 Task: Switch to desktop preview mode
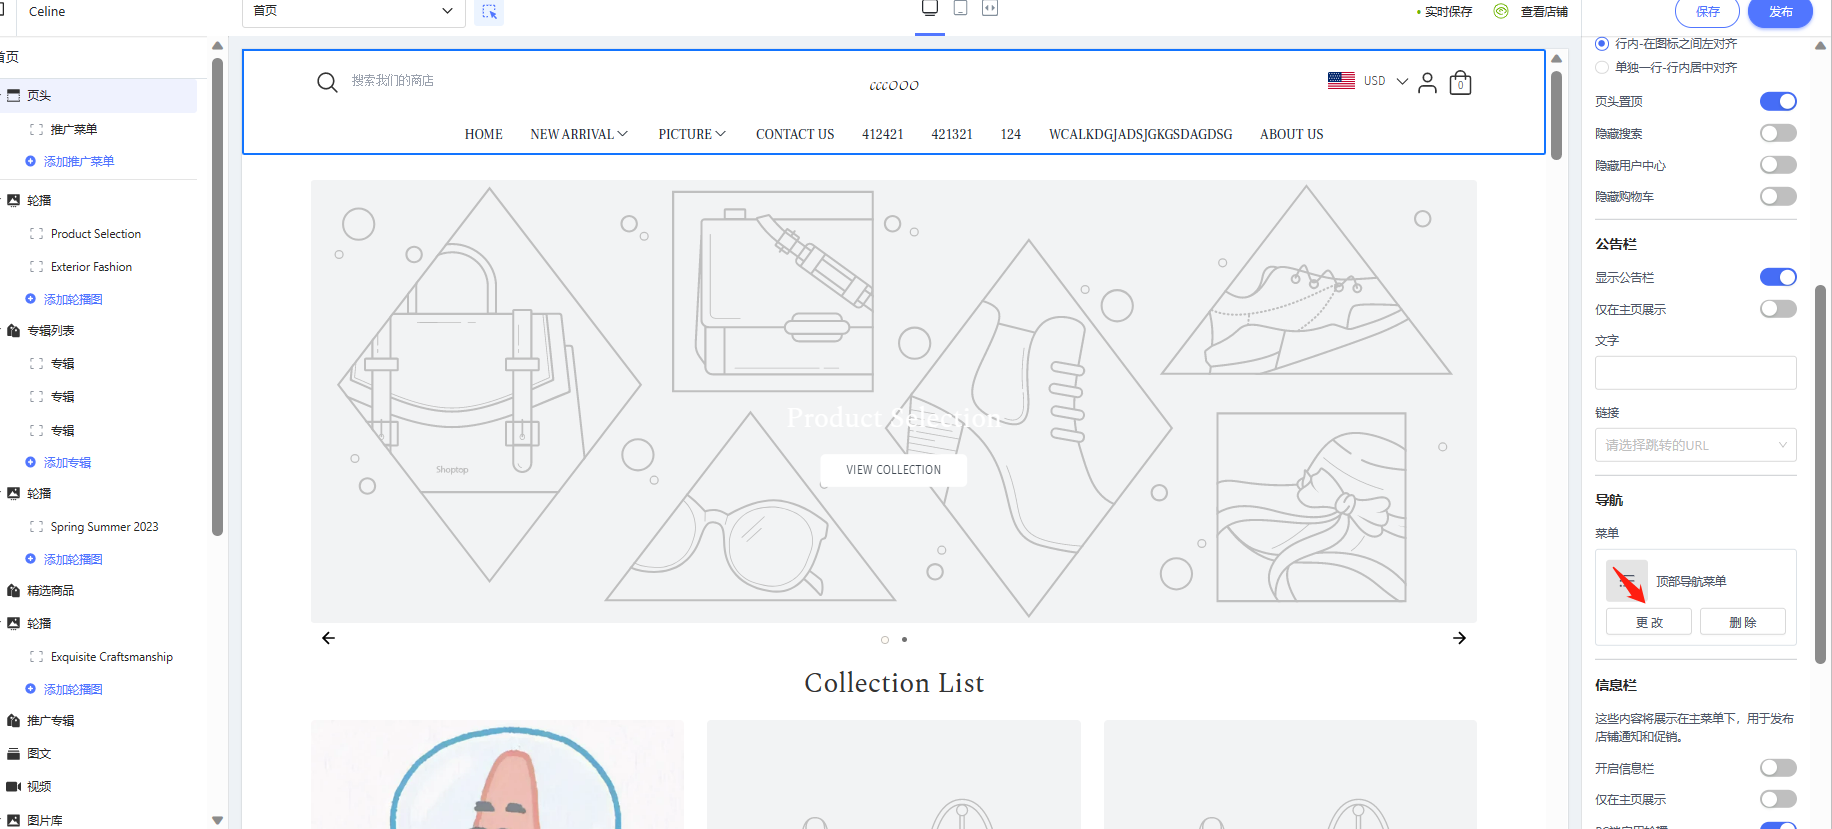(930, 9)
